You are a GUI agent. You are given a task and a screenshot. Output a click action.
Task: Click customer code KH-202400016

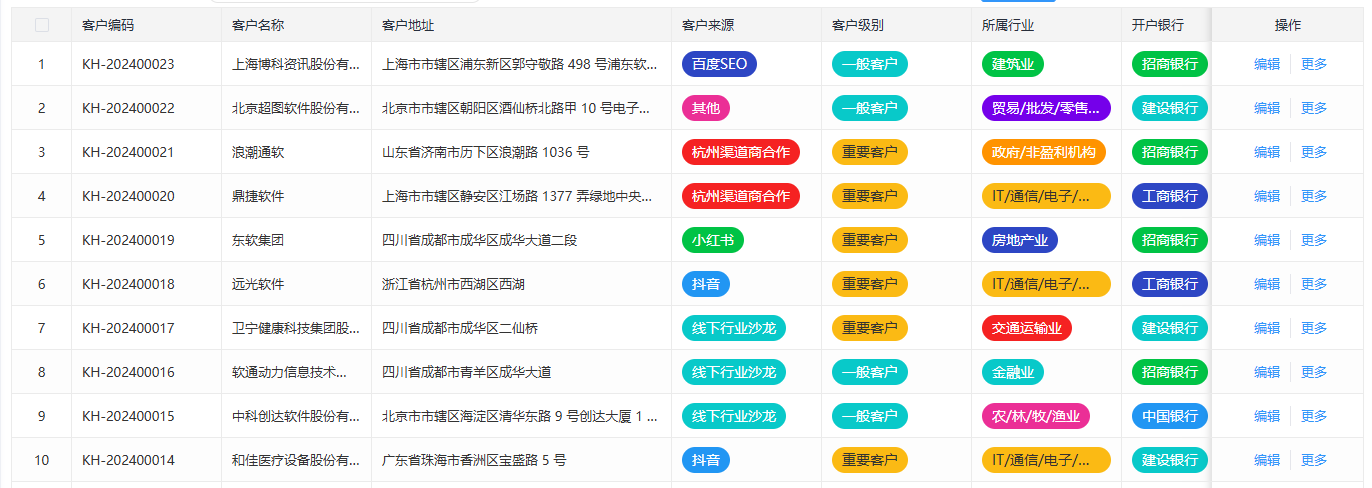pos(128,372)
